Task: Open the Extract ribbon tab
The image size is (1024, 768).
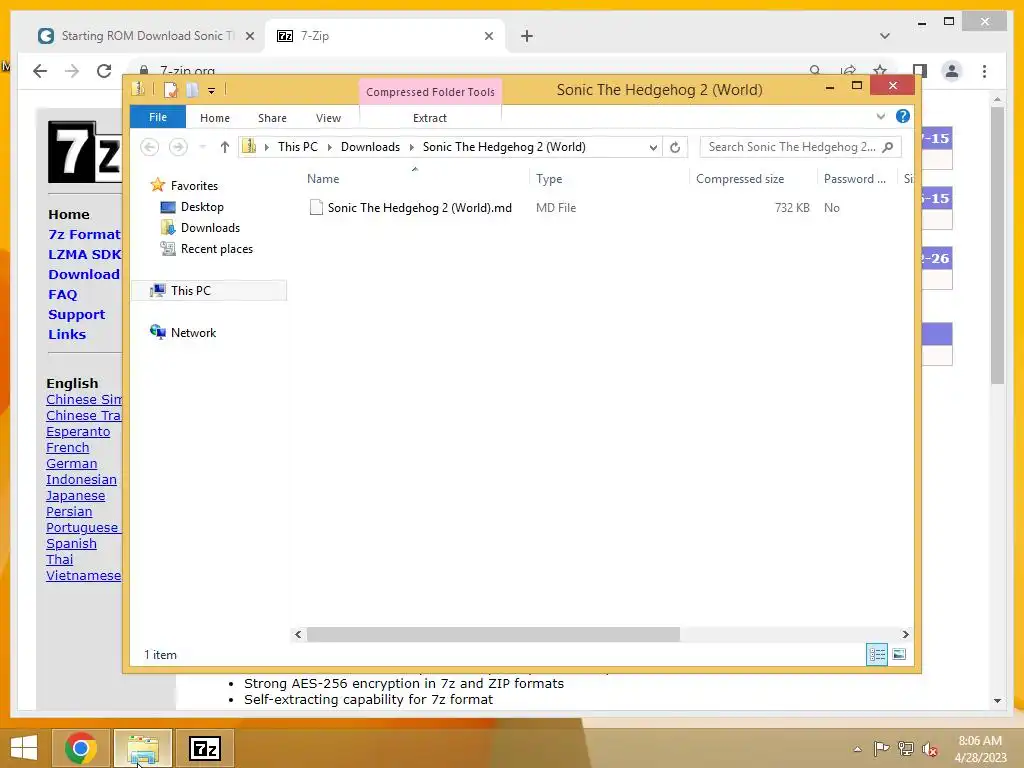Action: pyautogui.click(x=430, y=118)
